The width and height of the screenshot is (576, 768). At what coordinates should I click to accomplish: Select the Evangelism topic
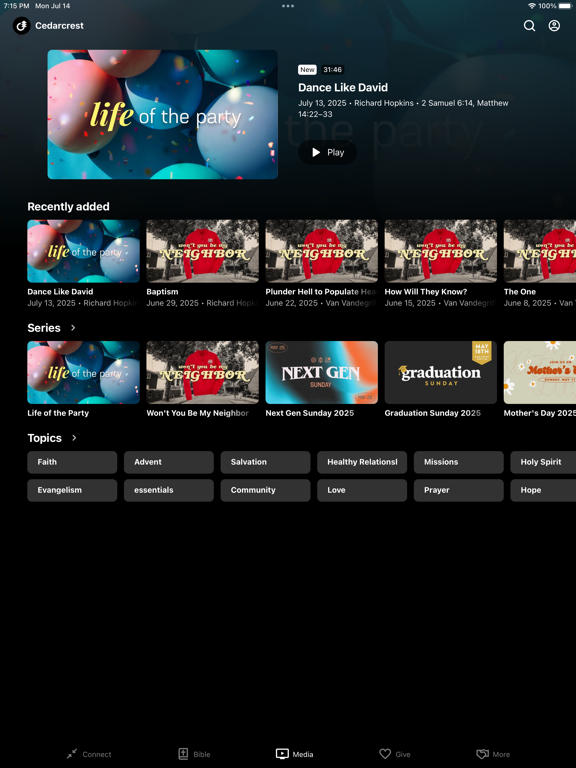(x=72, y=490)
